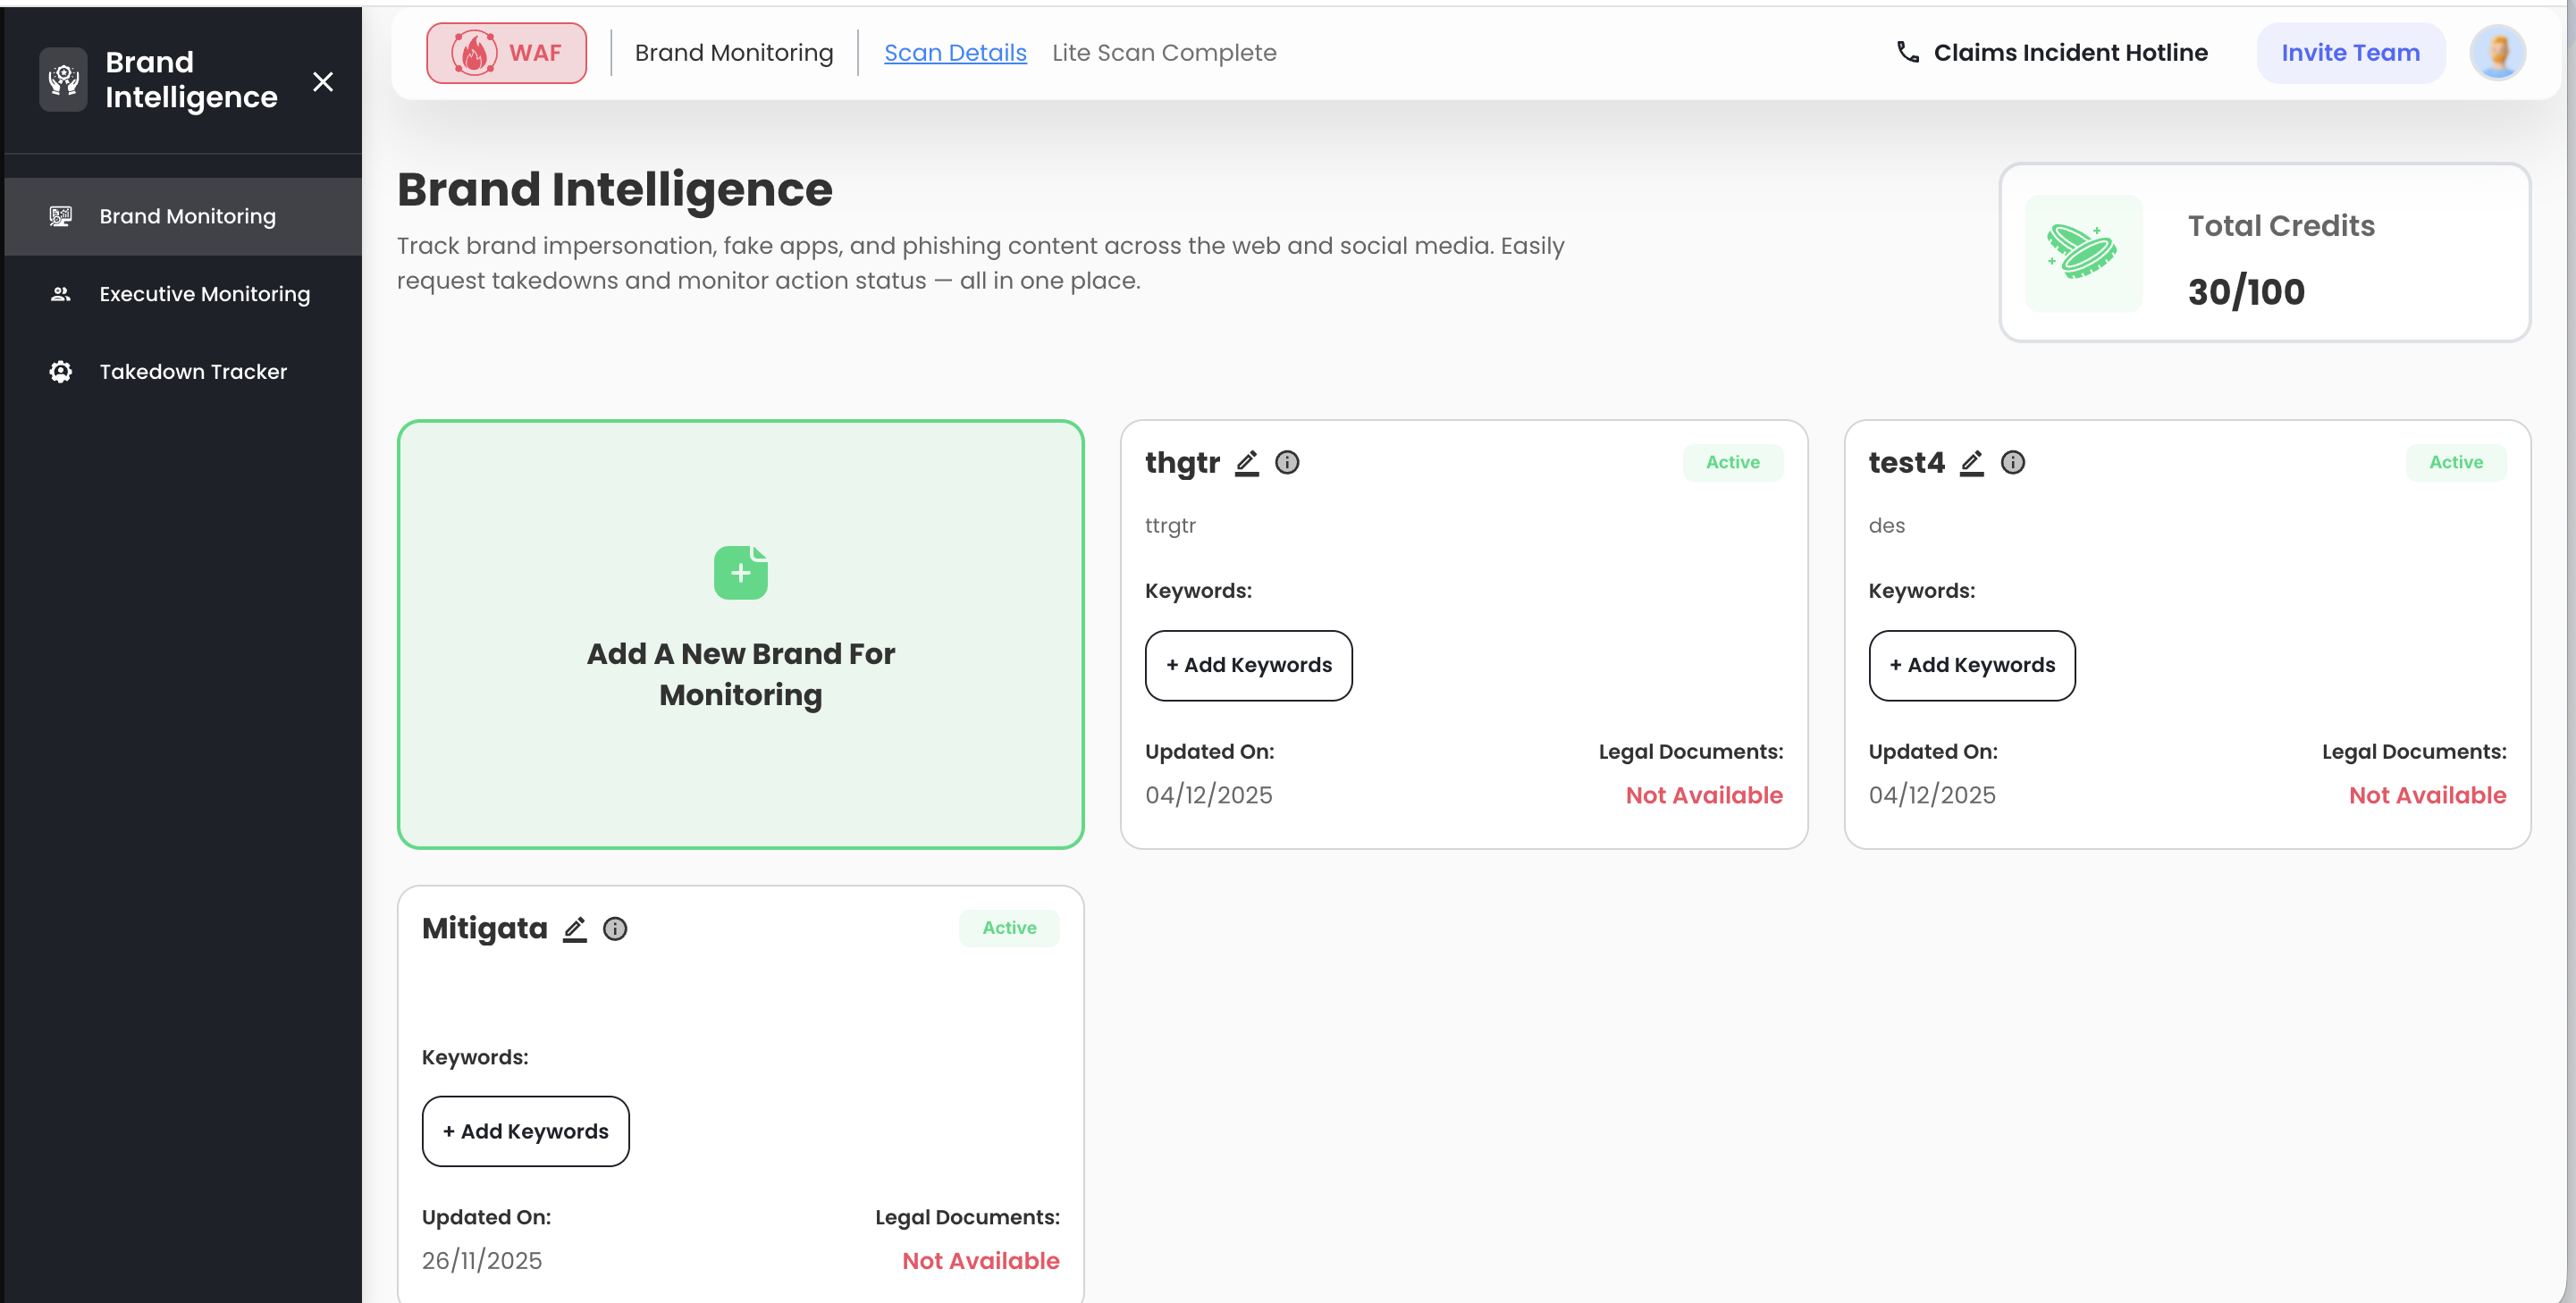This screenshot has height=1303, width=2576.
Task: Click the Brand Intelligence logo icon
Action: click(x=62, y=80)
